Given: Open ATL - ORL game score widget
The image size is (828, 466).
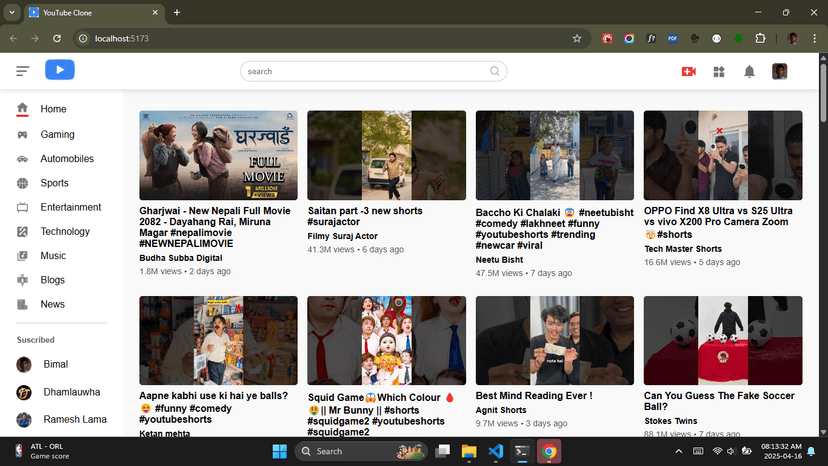Looking at the screenshot, I should click(41, 452).
